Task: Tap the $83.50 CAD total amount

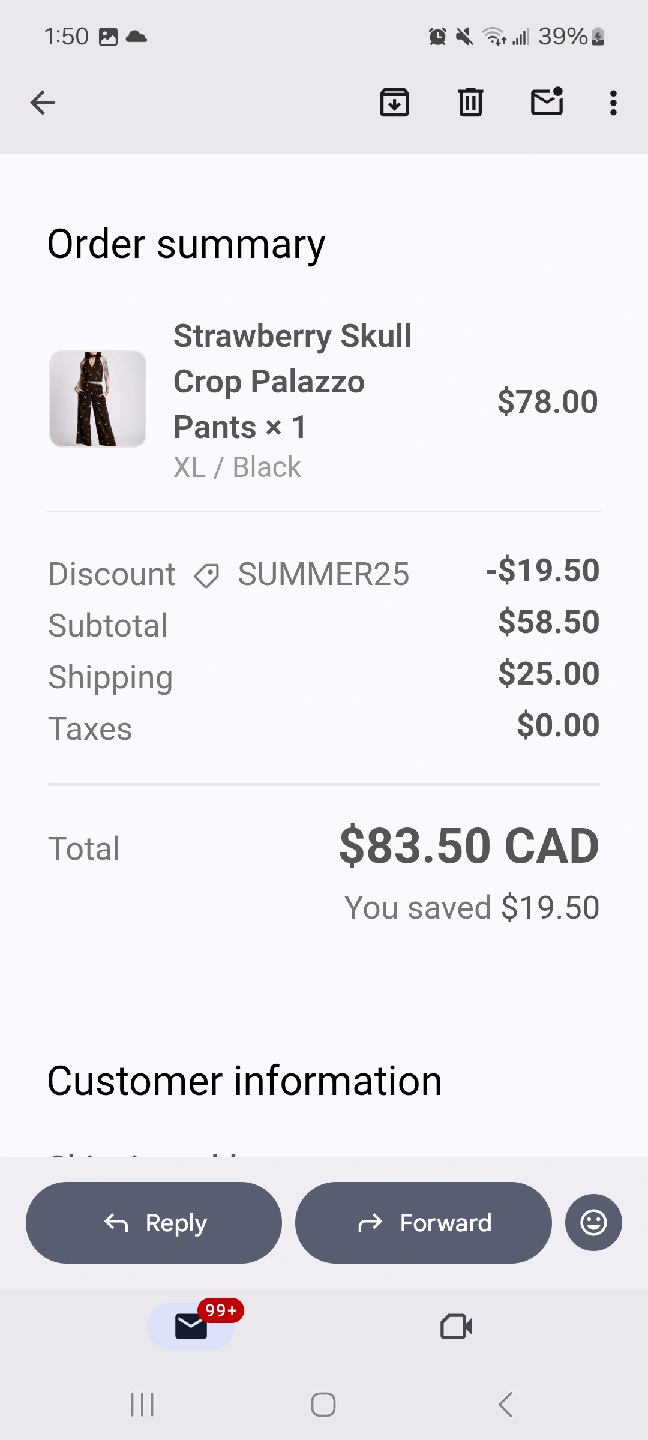Action: tap(468, 847)
